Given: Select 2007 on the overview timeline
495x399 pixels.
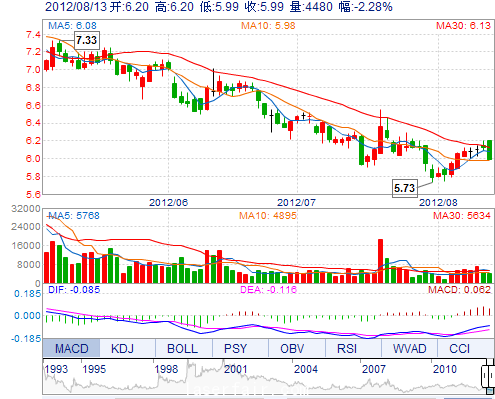Looking at the screenshot, I should click(373, 369).
